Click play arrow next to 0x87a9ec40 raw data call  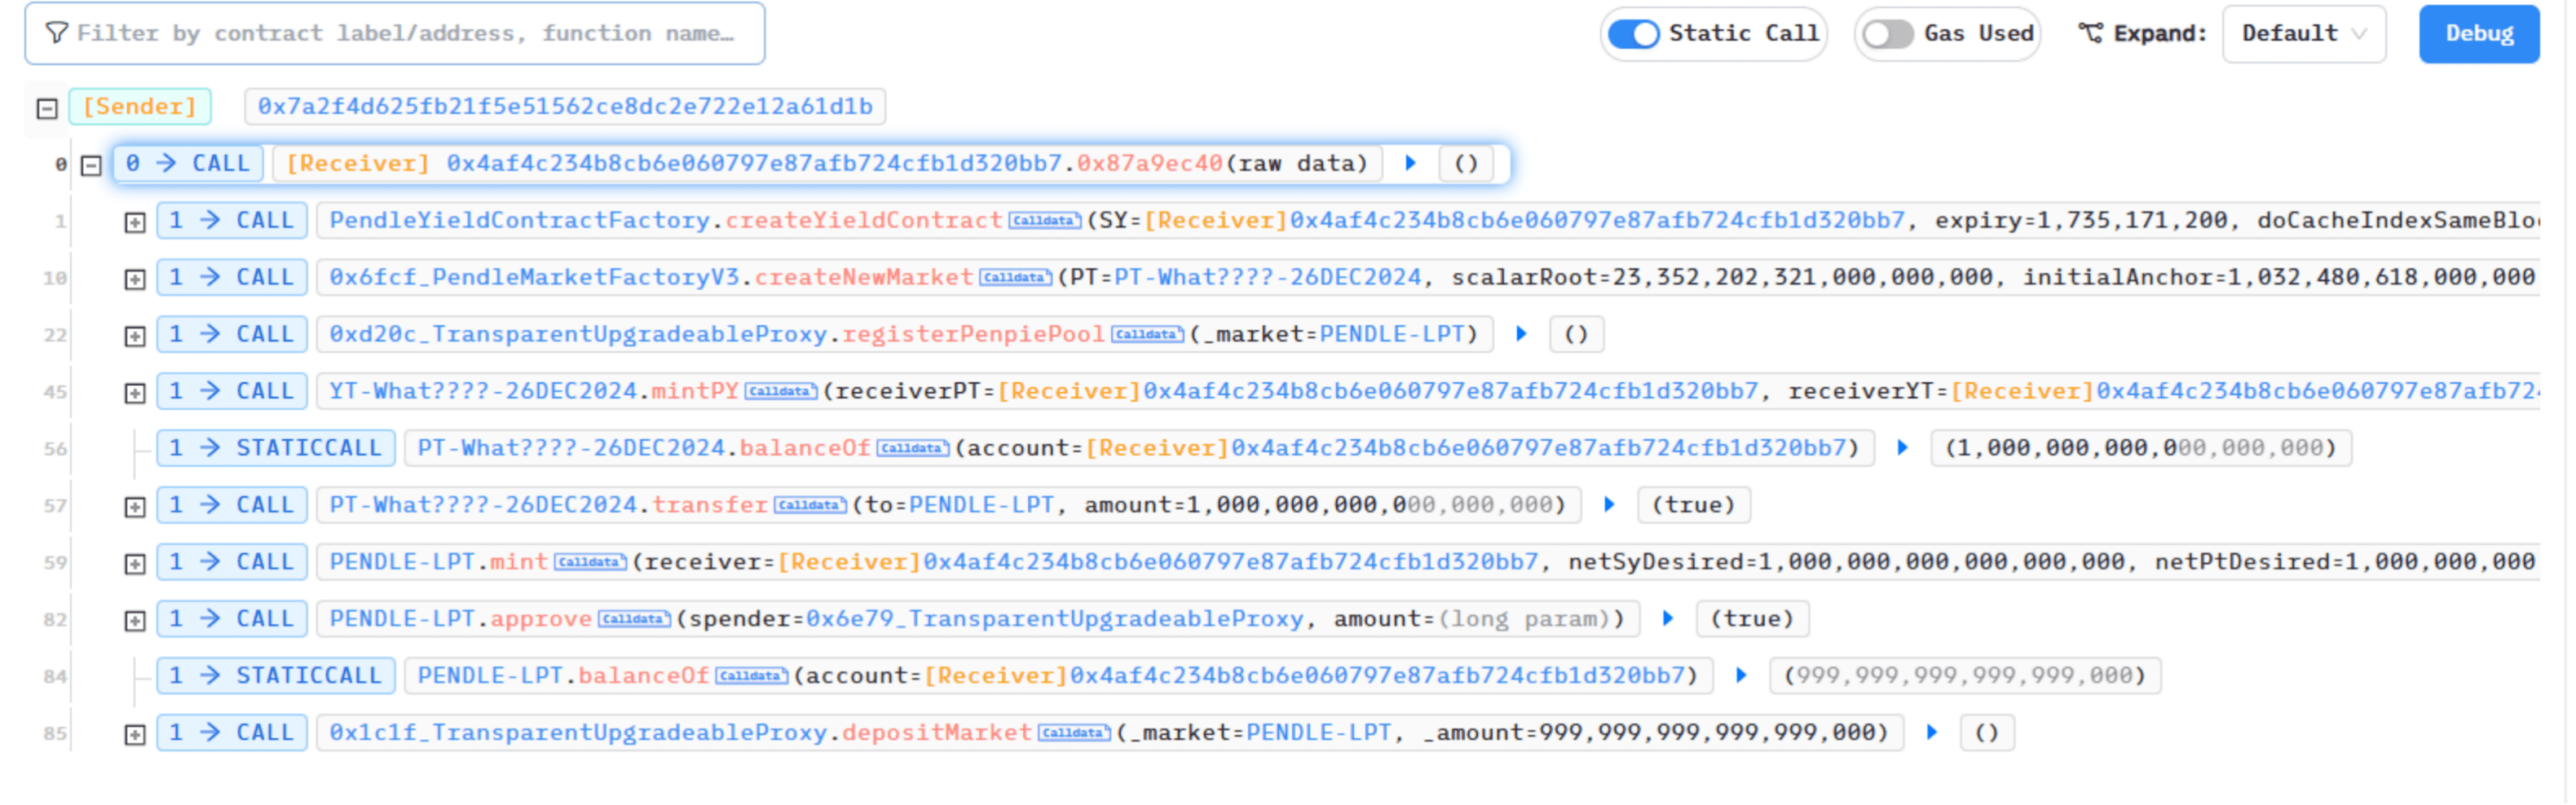1410,163
